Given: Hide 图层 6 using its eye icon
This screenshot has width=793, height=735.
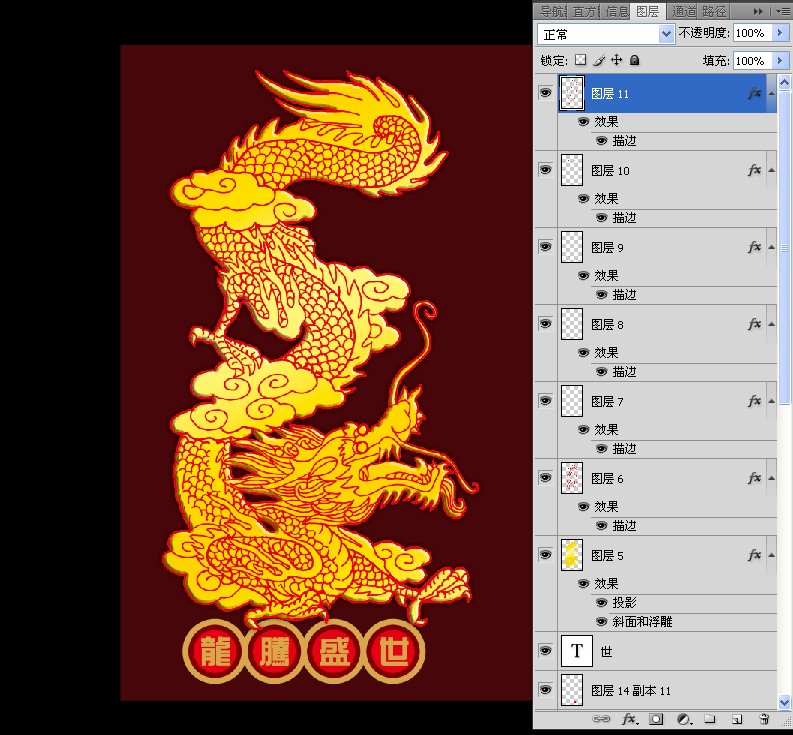Looking at the screenshot, I should point(545,478).
